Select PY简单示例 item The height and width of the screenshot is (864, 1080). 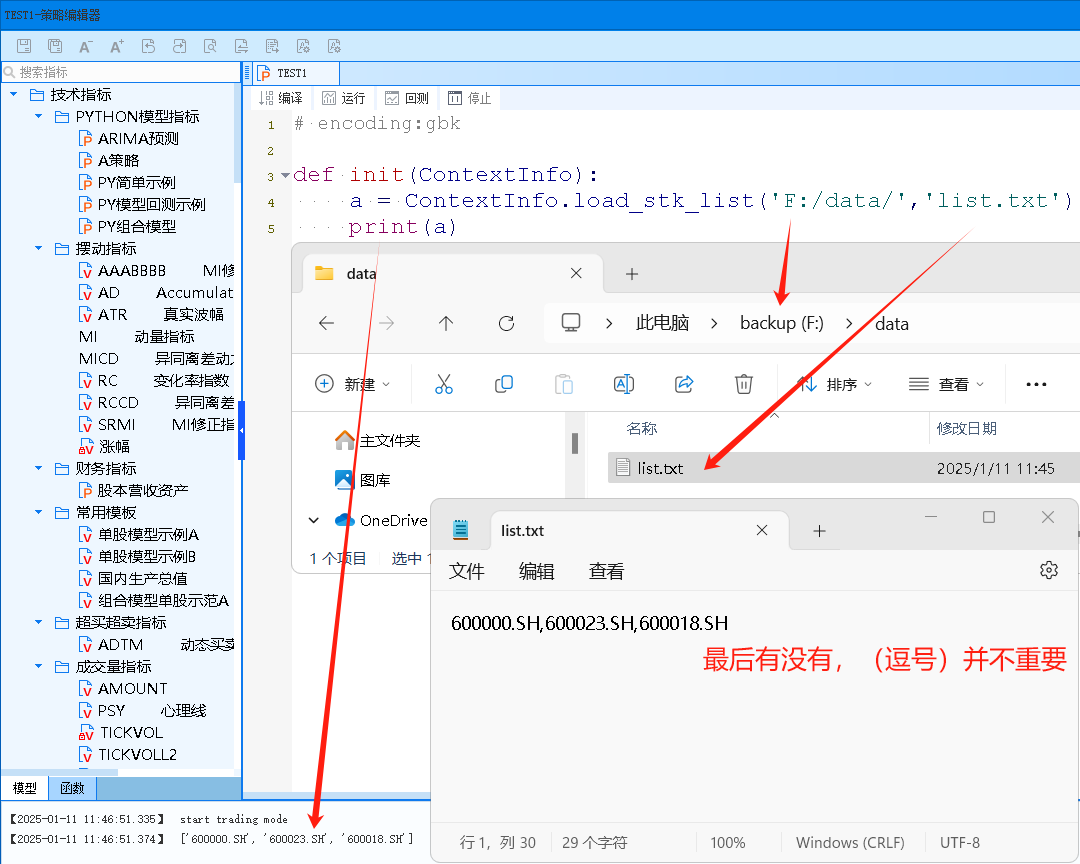tap(127, 183)
